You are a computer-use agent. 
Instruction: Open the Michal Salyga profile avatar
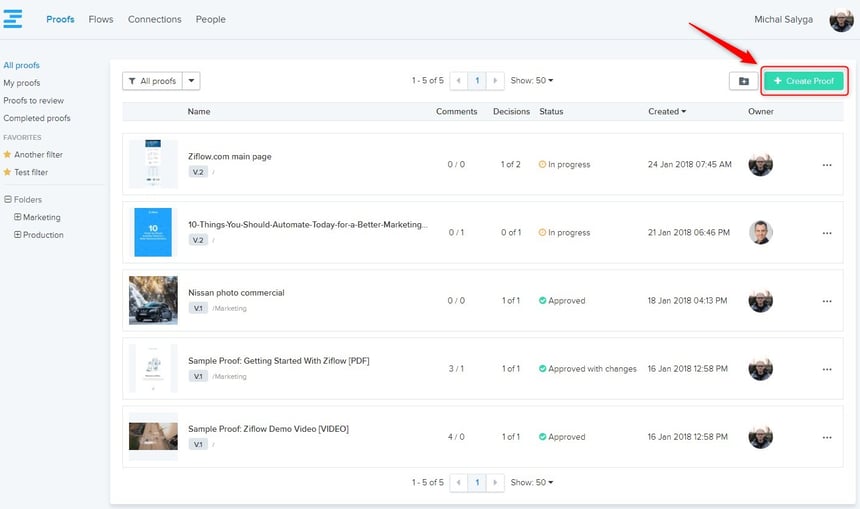point(841,20)
